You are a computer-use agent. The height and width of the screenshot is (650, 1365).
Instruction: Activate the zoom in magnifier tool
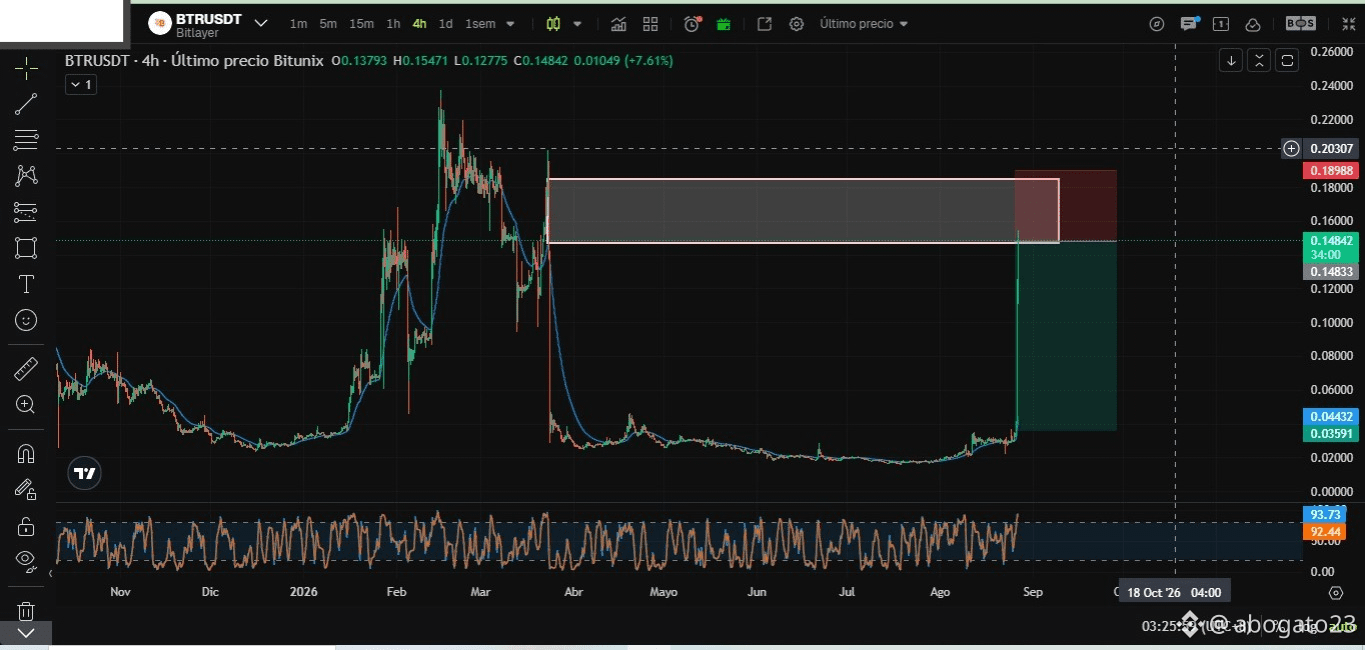26,404
